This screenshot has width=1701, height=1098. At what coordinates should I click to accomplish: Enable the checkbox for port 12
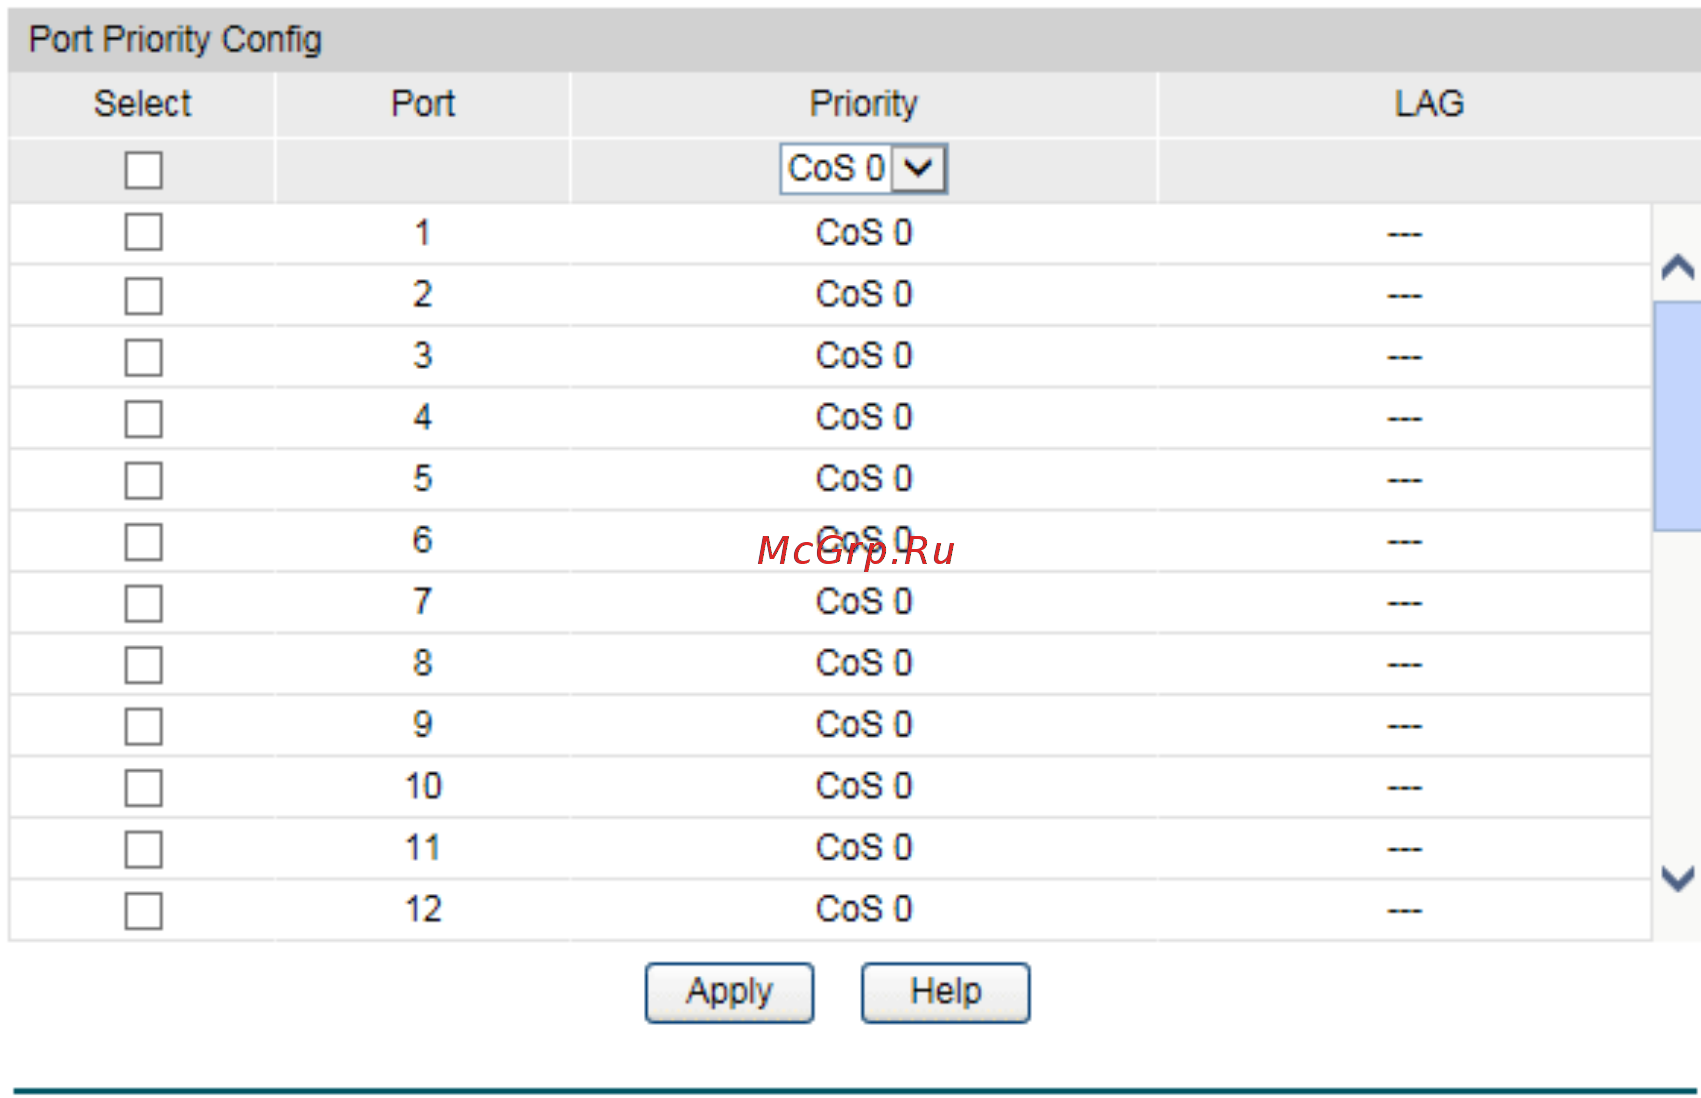[144, 911]
